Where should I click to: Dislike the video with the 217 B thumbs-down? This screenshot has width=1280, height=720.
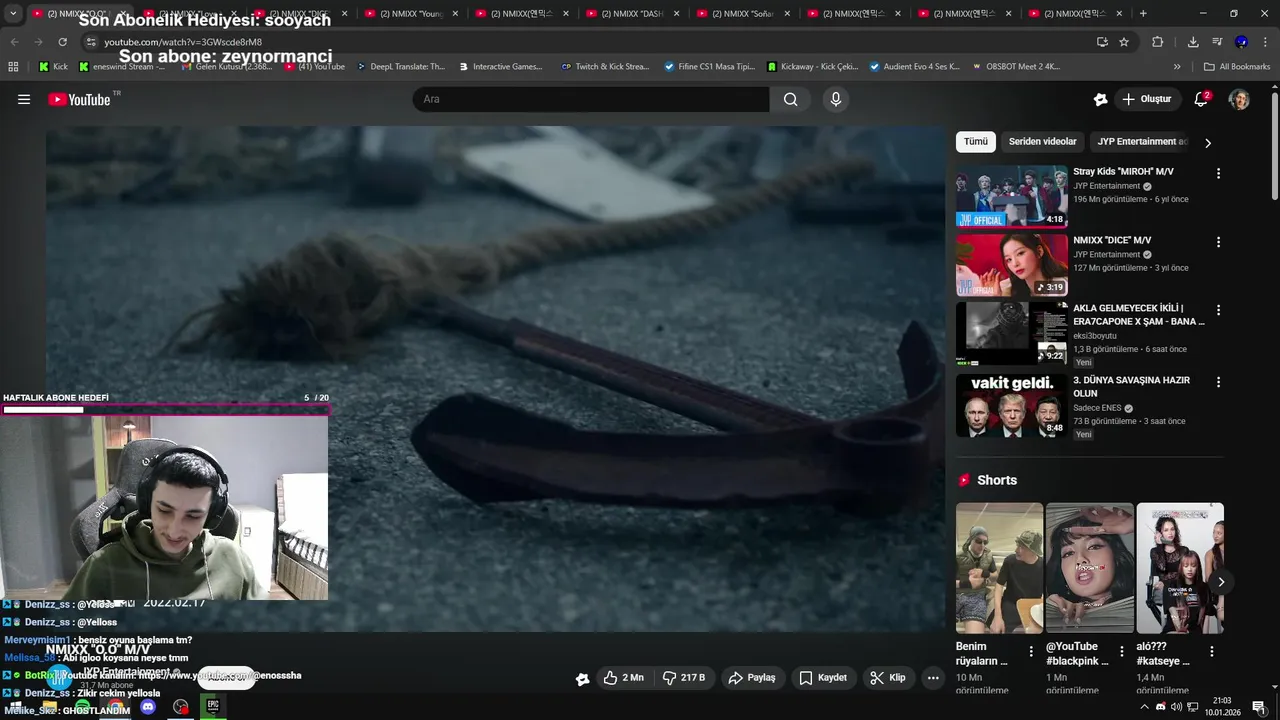(x=684, y=678)
